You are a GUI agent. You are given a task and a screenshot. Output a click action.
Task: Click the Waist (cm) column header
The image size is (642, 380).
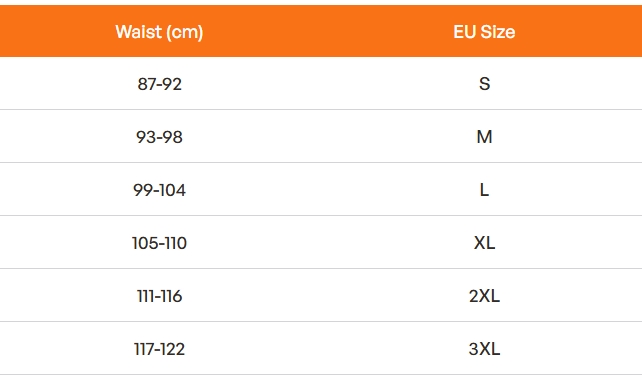tap(159, 32)
